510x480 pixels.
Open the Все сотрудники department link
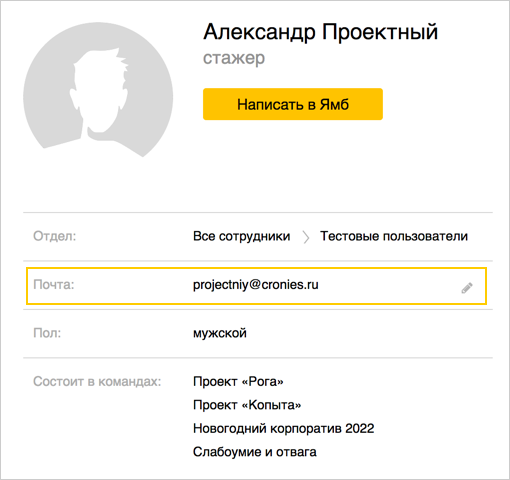click(241, 236)
